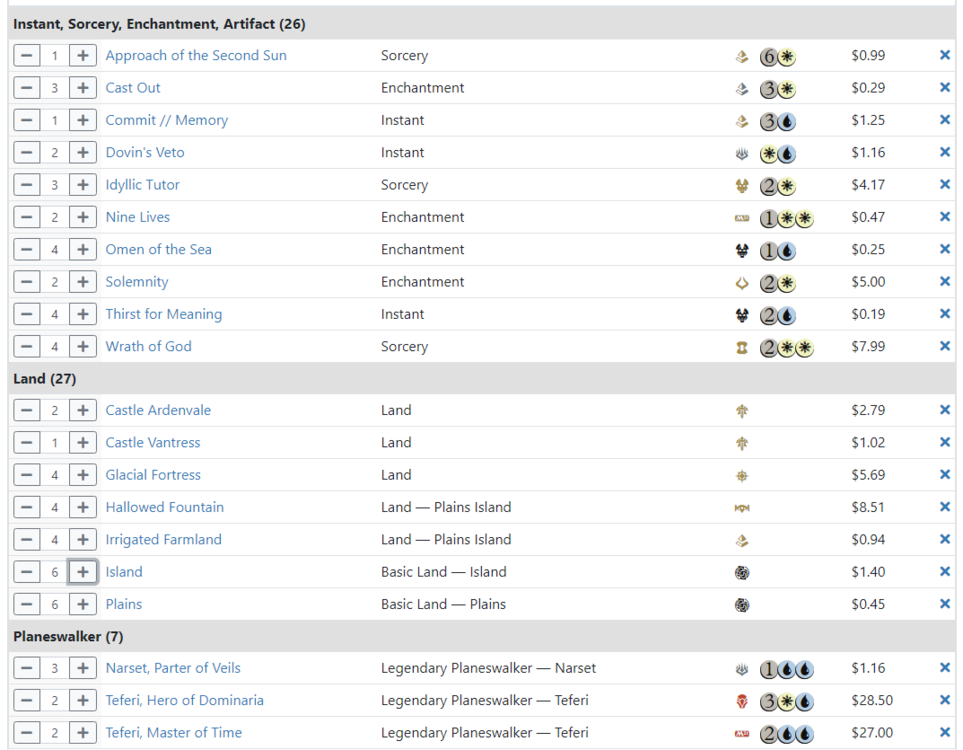Increase Island quantity with plus button
The height and width of the screenshot is (750, 963).
click(x=83, y=572)
